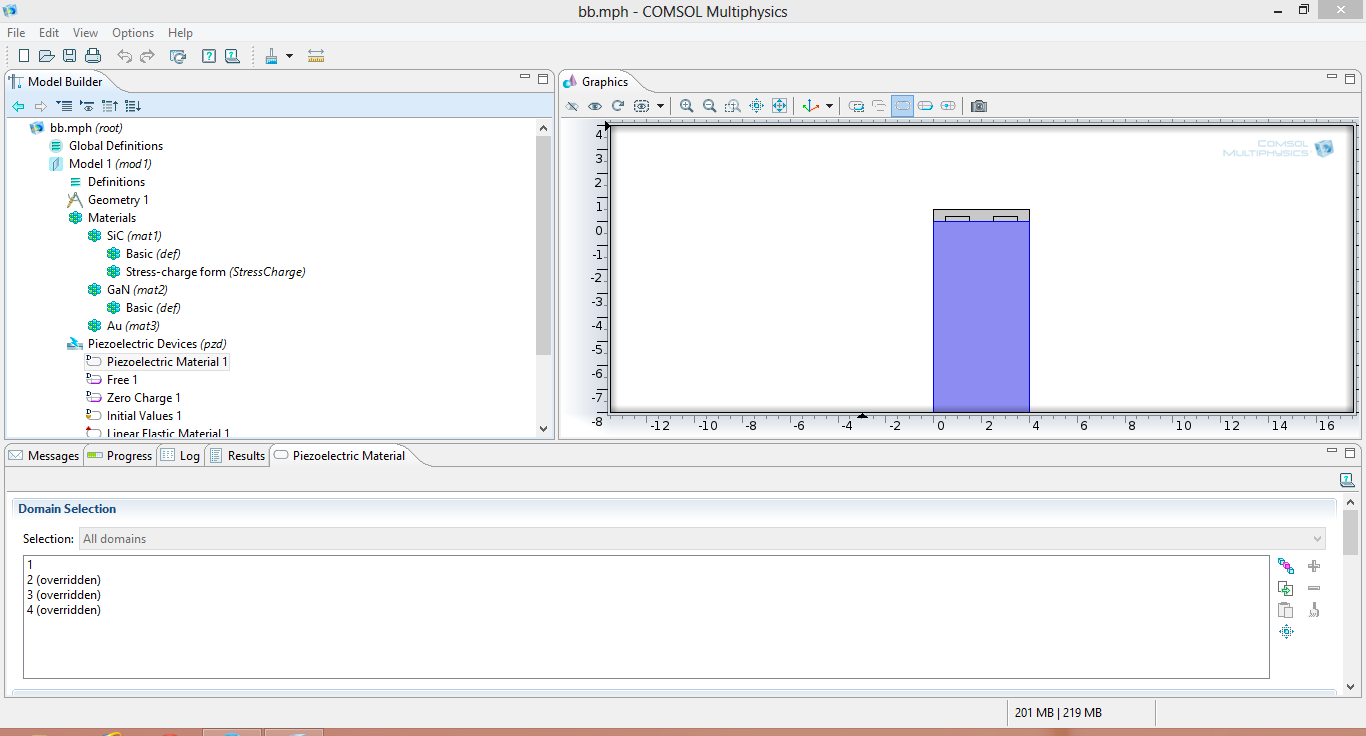Click the Print icon in main toolbar
The width and height of the screenshot is (1366, 736).
click(x=93, y=56)
